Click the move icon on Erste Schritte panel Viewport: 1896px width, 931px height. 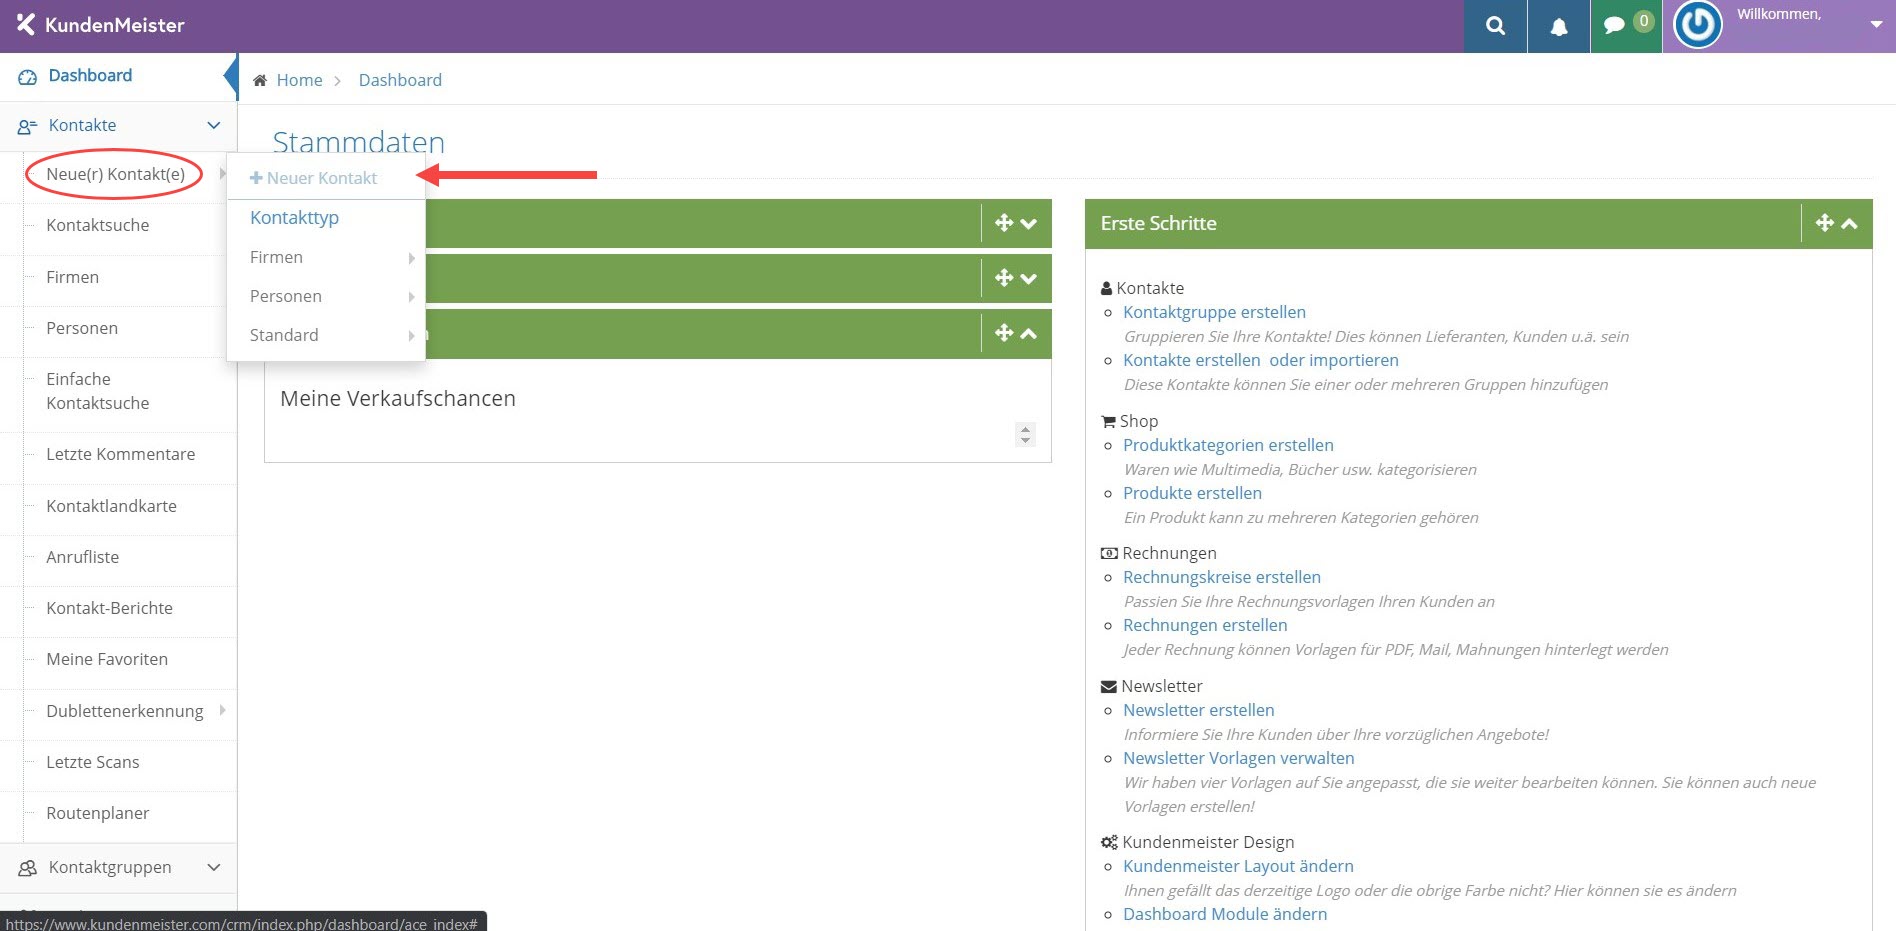tap(1824, 223)
